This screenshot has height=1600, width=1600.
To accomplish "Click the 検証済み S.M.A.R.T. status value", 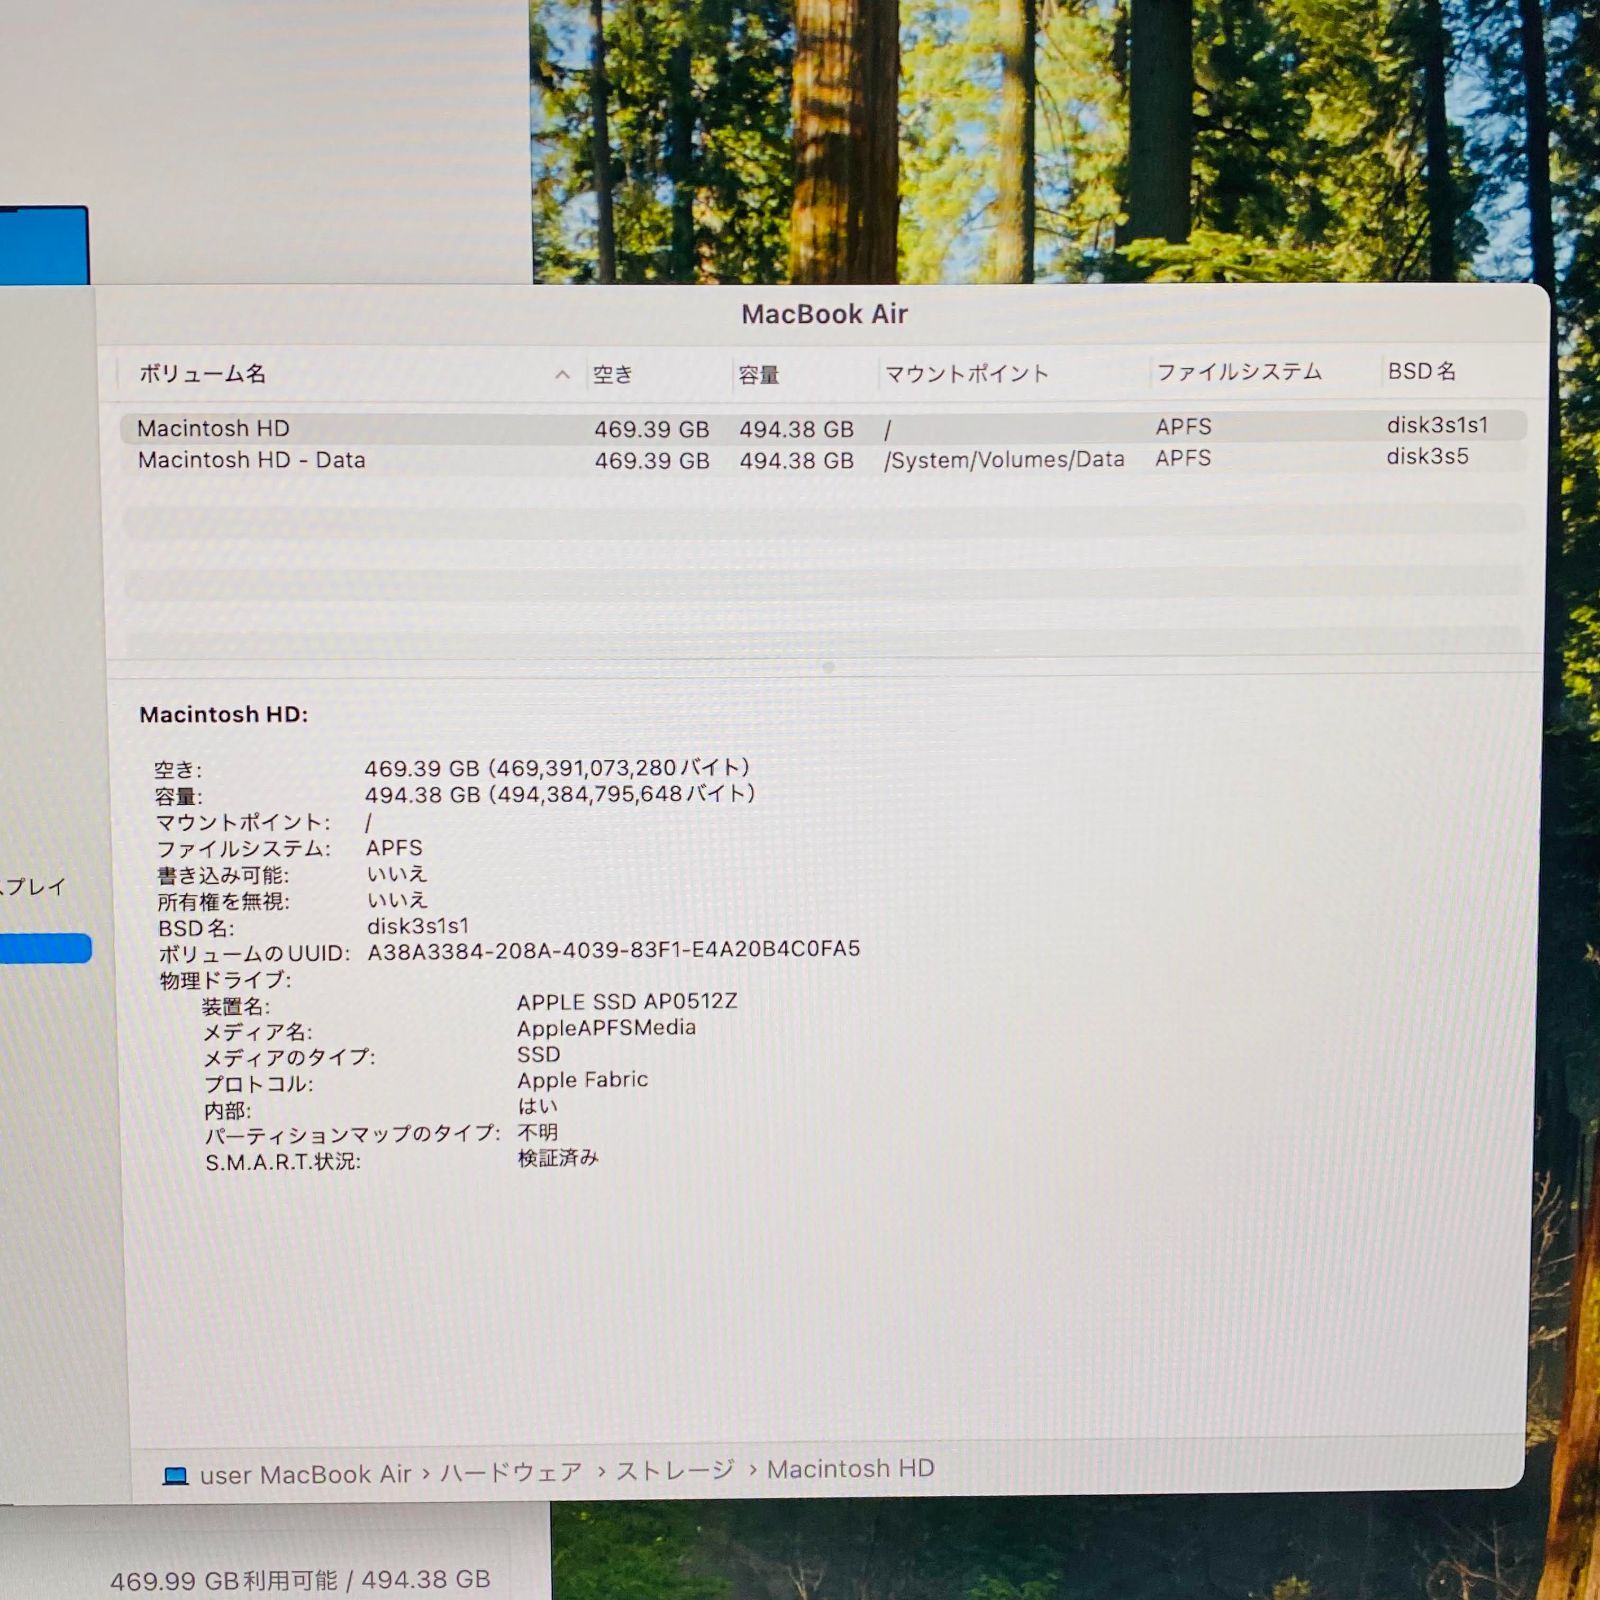I will pyautogui.click(x=558, y=1158).
